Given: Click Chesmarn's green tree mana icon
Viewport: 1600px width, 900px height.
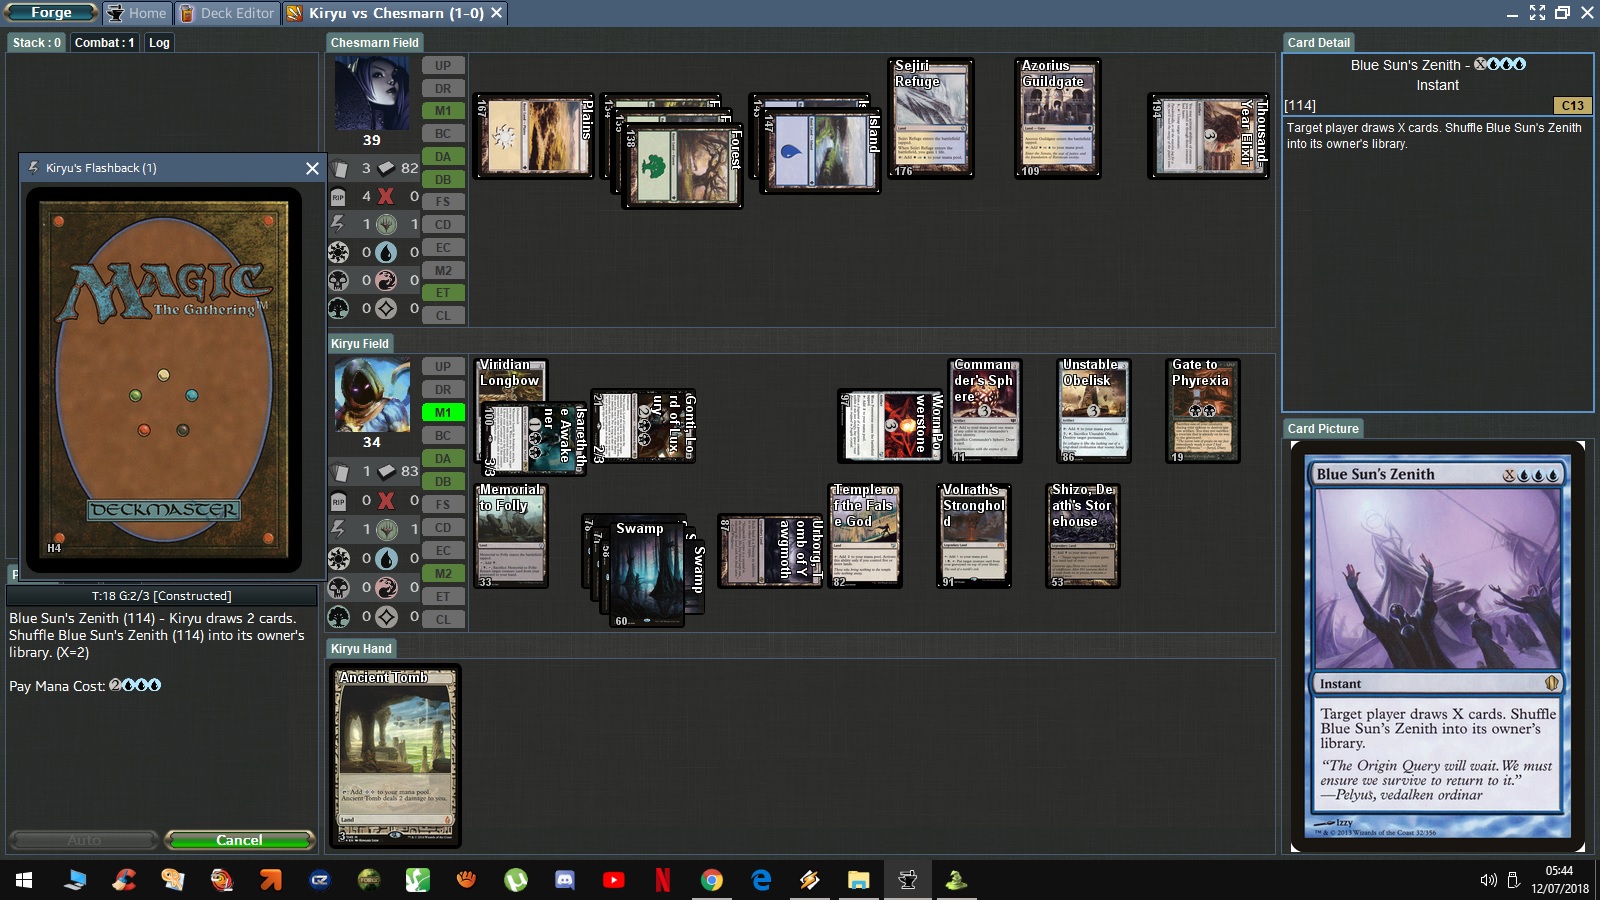Looking at the screenshot, I should click(386, 225).
